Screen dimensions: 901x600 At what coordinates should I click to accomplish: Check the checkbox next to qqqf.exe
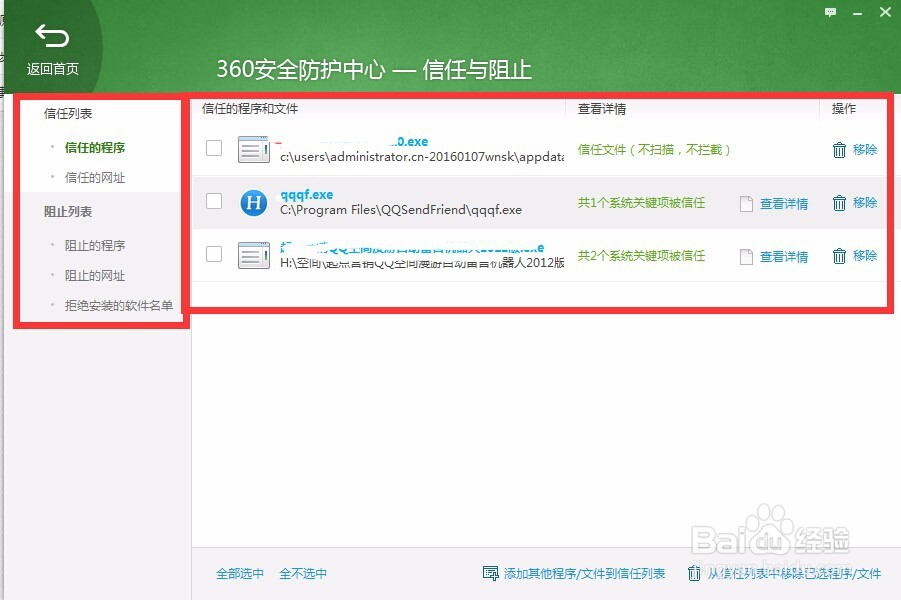[213, 203]
